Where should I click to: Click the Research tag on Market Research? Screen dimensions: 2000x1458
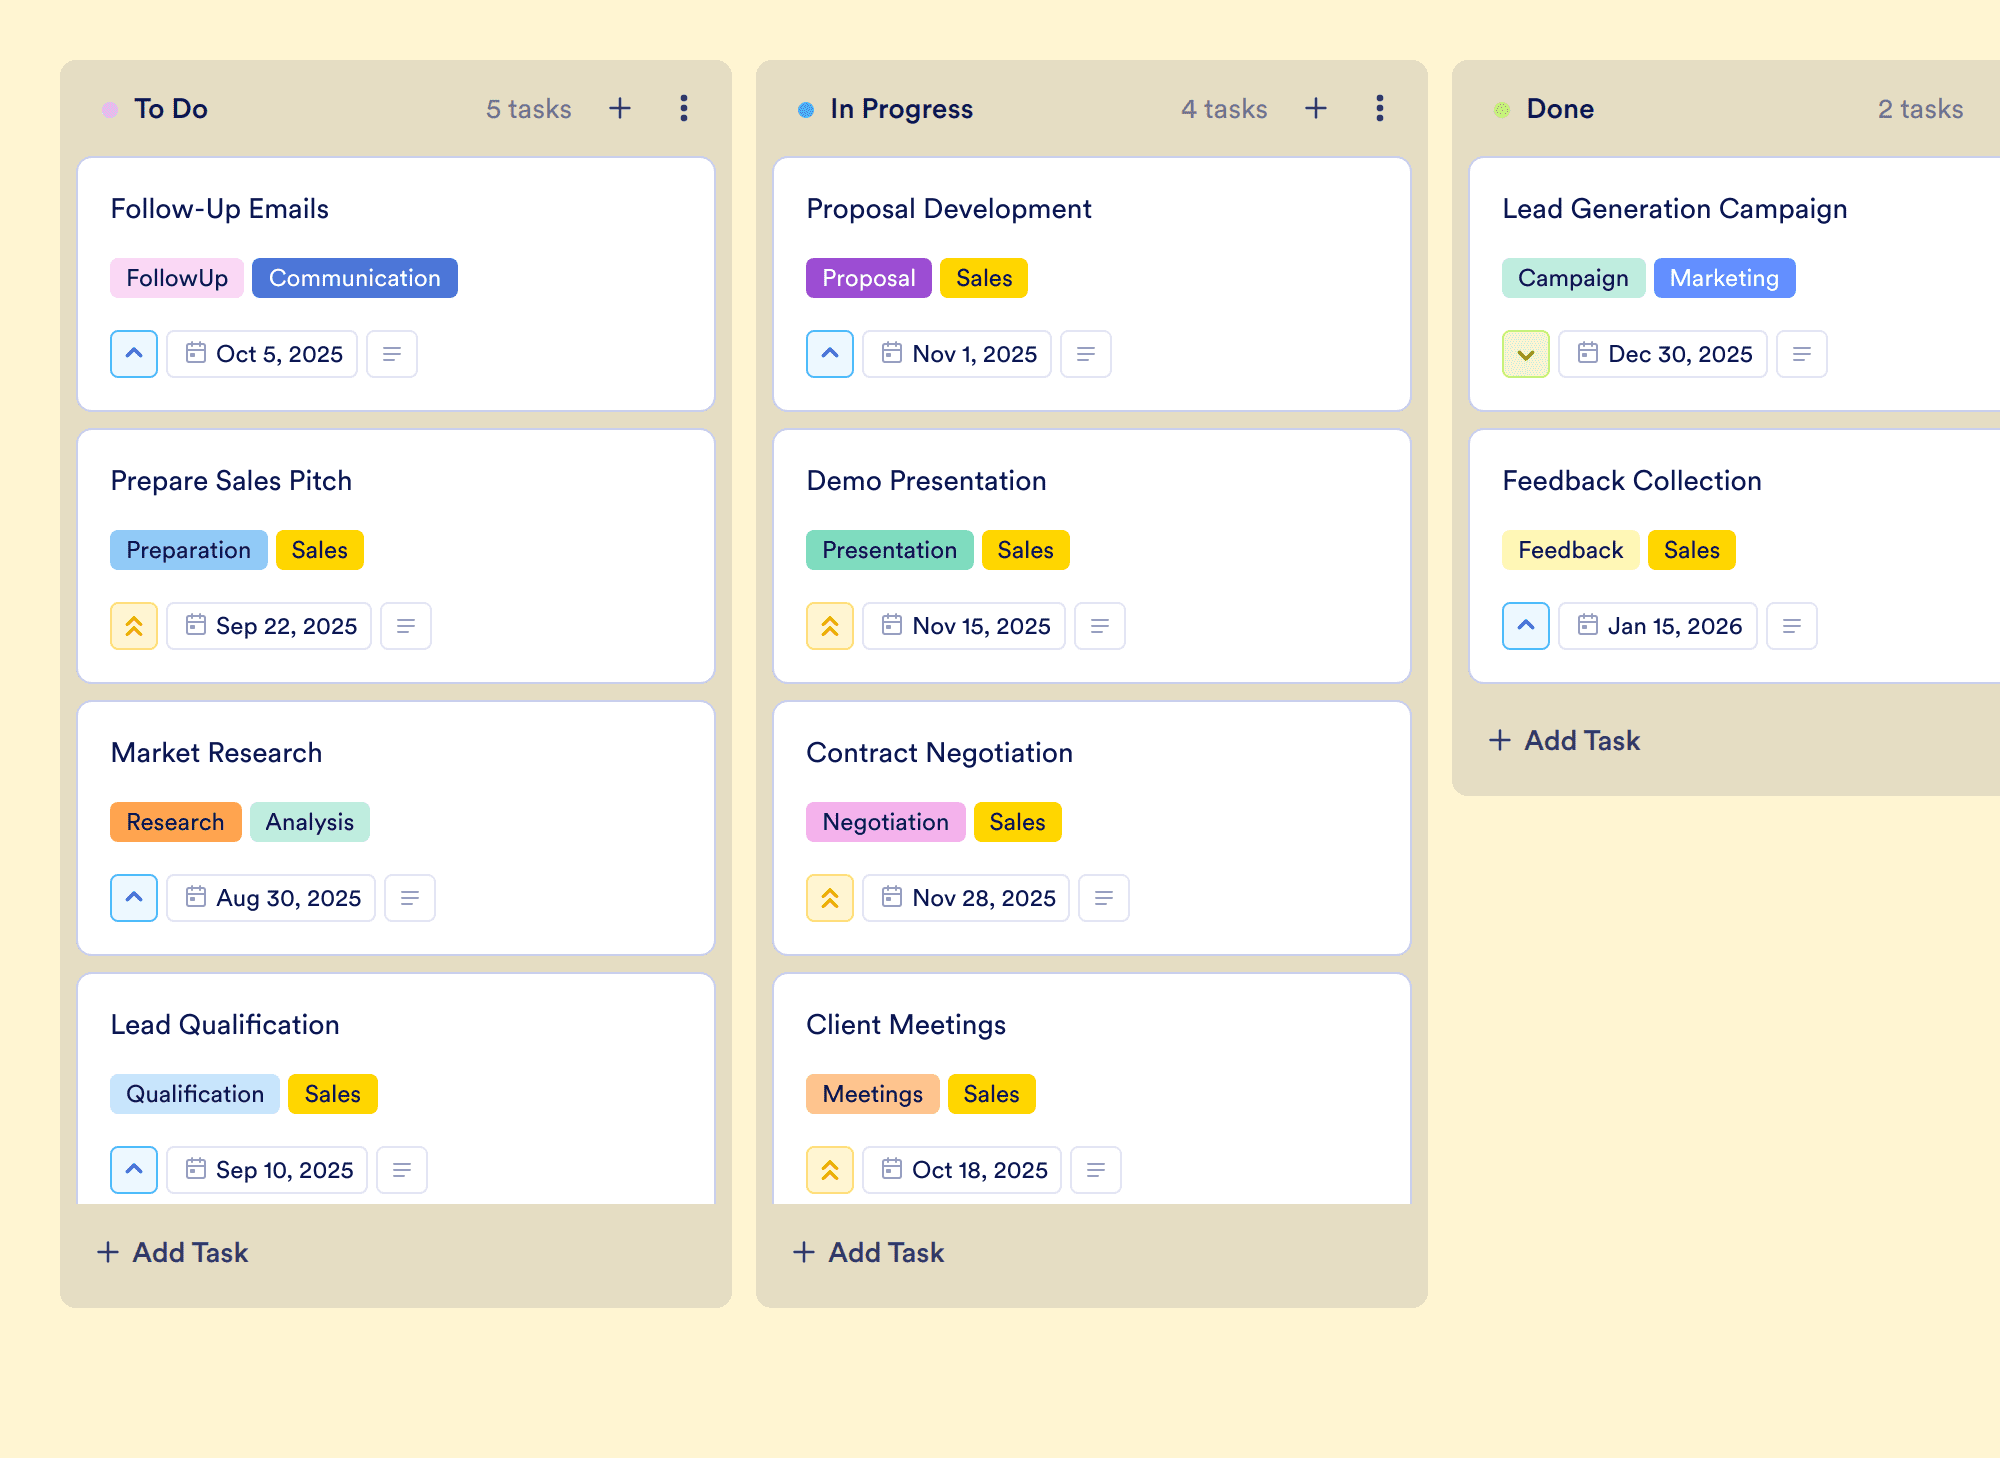(175, 822)
